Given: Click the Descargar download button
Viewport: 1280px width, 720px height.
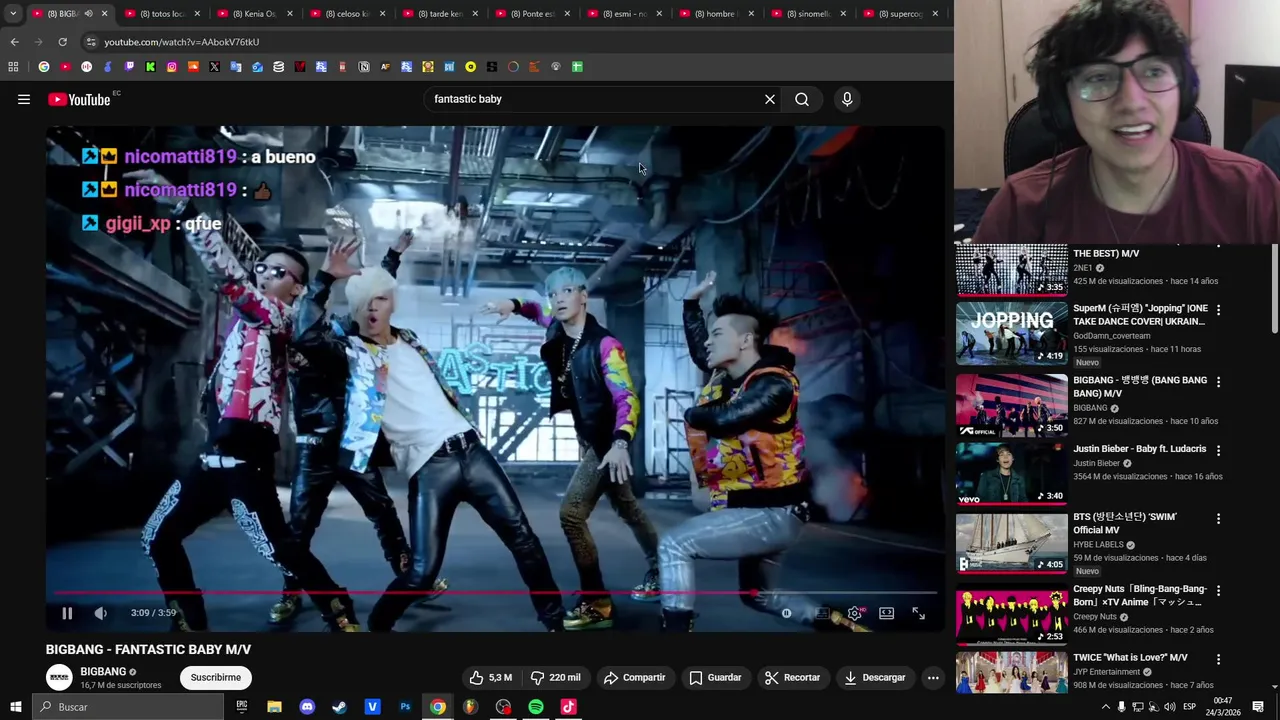Looking at the screenshot, I should pos(874,677).
